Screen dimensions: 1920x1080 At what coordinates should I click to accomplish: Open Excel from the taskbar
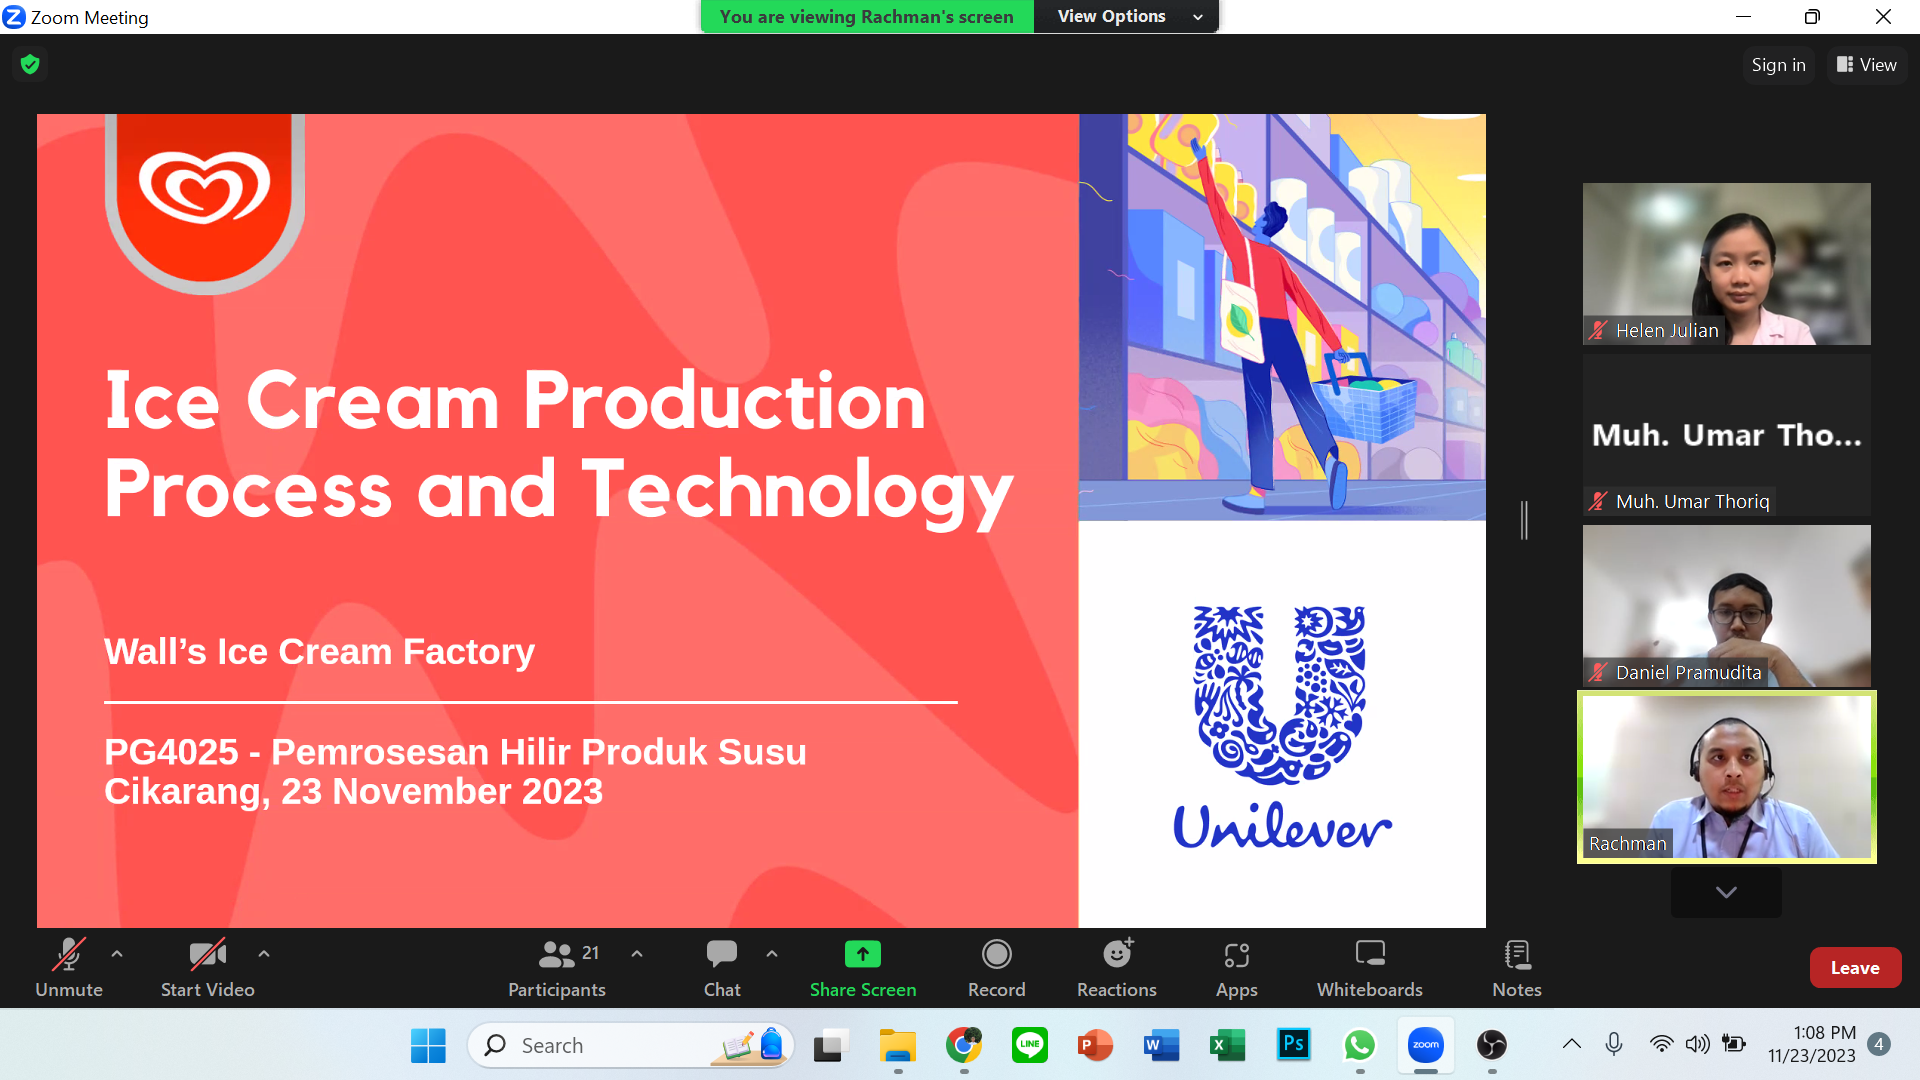(x=1227, y=1046)
